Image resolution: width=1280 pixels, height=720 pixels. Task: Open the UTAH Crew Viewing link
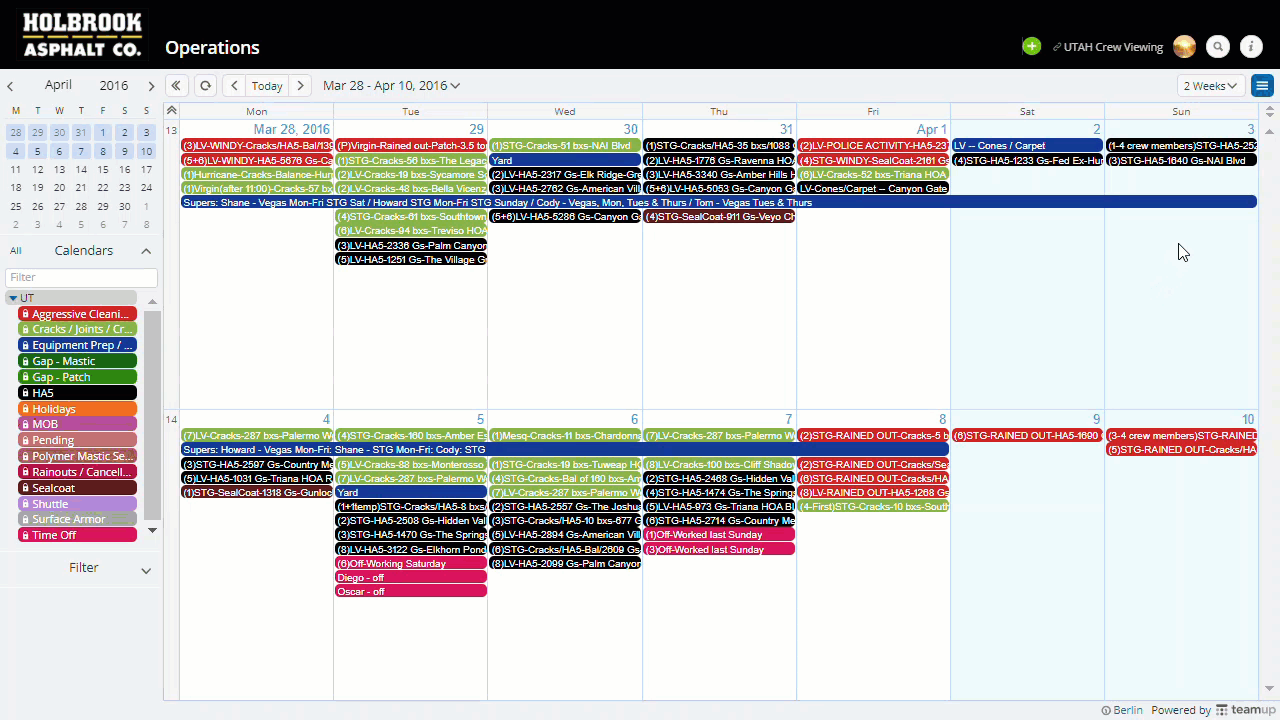pos(1112,47)
